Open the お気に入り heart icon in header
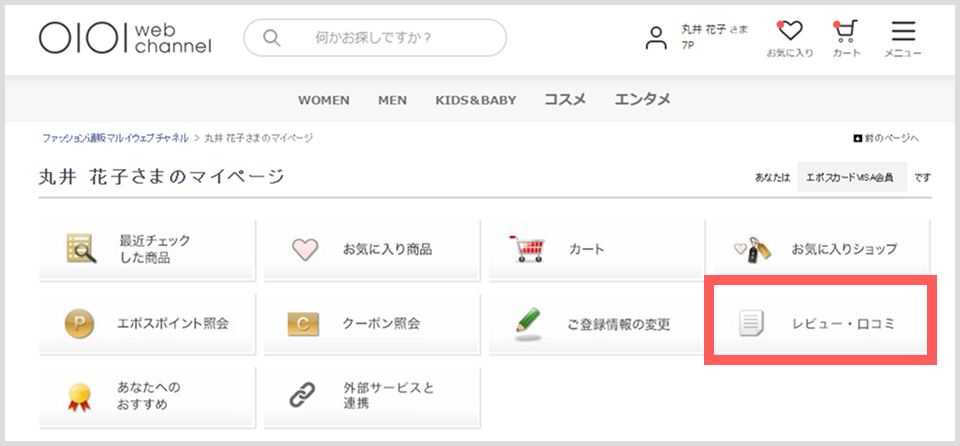This screenshot has height=446, width=960. 790,39
